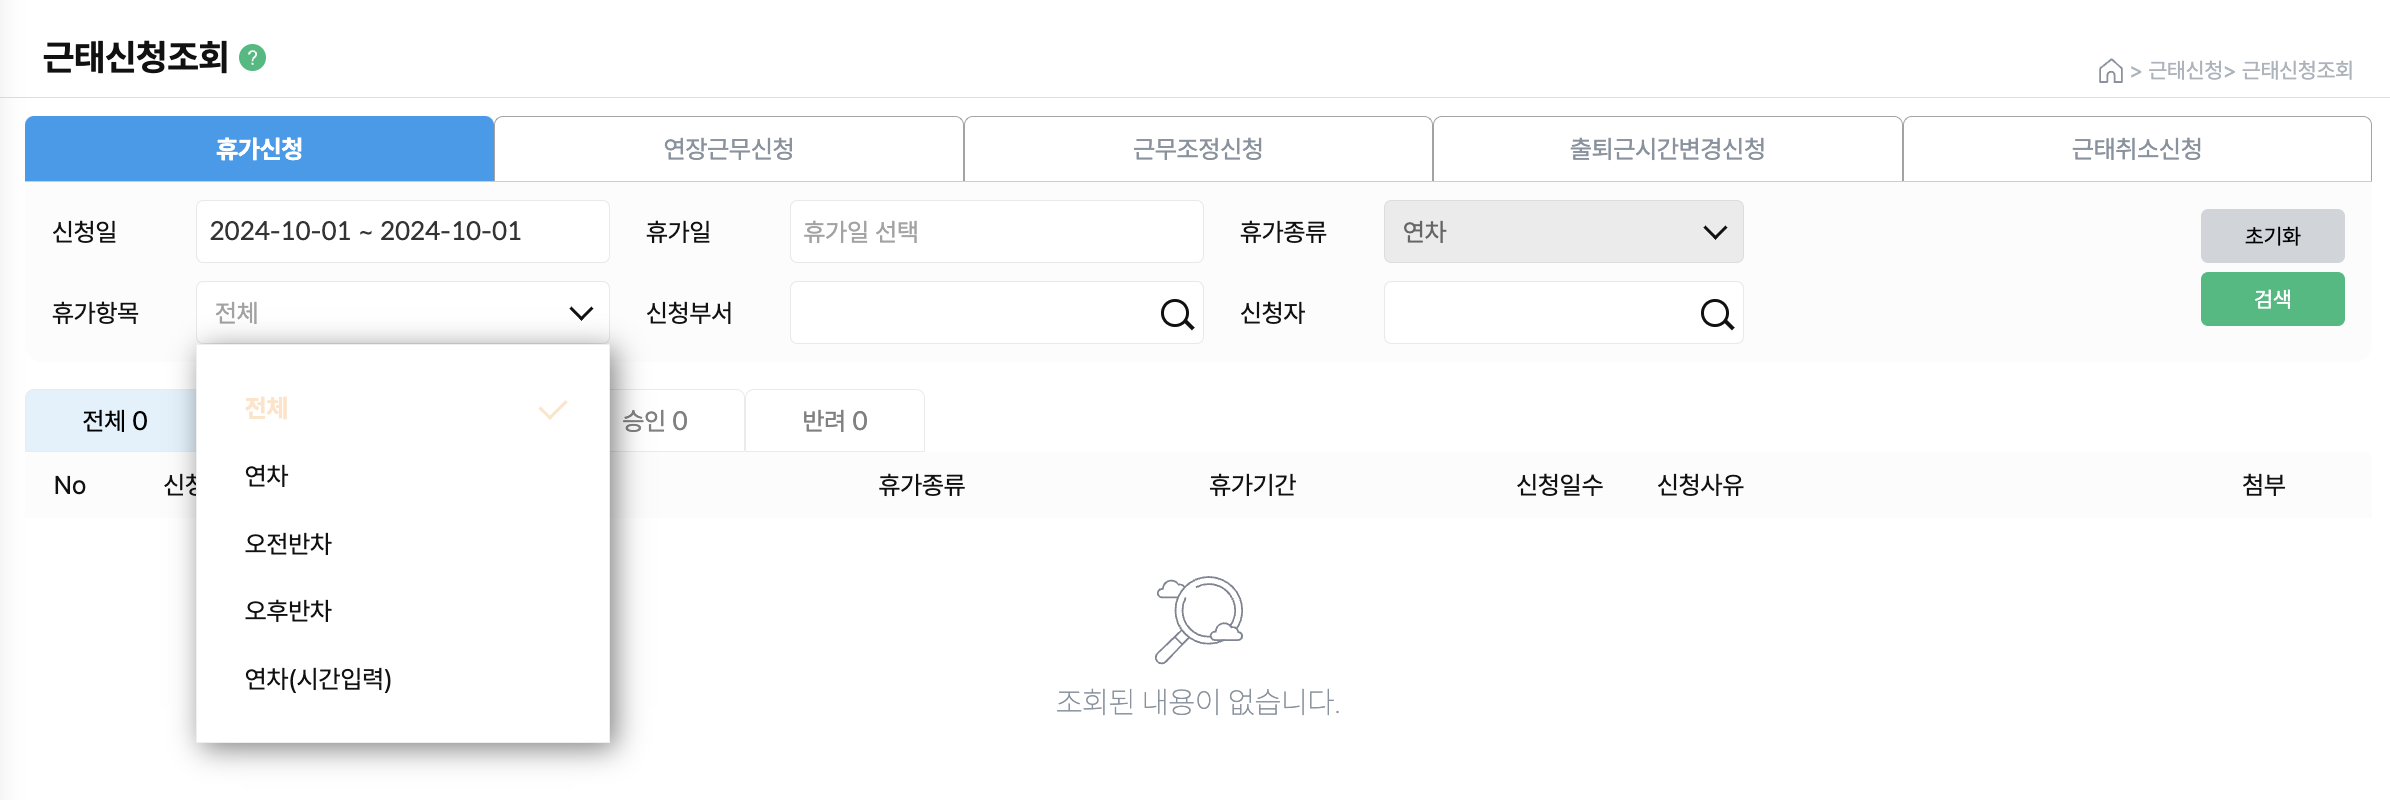Switch to the 연장근무신청 tab
Screen dimensions: 2390x800
(728, 149)
